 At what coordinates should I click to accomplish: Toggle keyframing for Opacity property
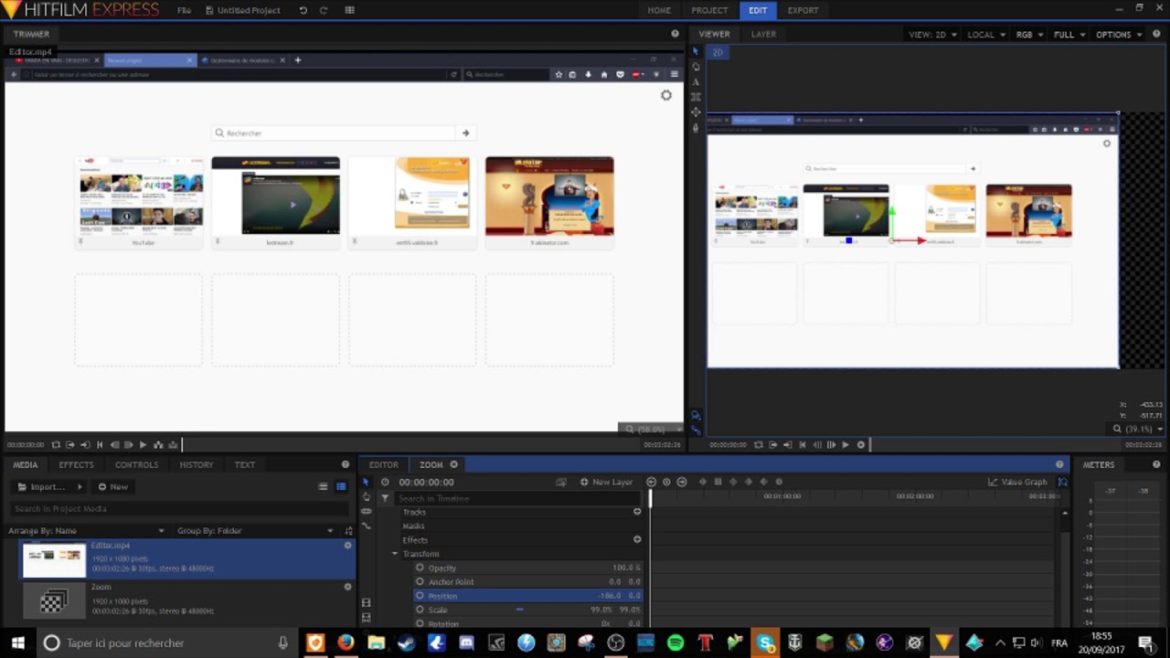click(420, 568)
